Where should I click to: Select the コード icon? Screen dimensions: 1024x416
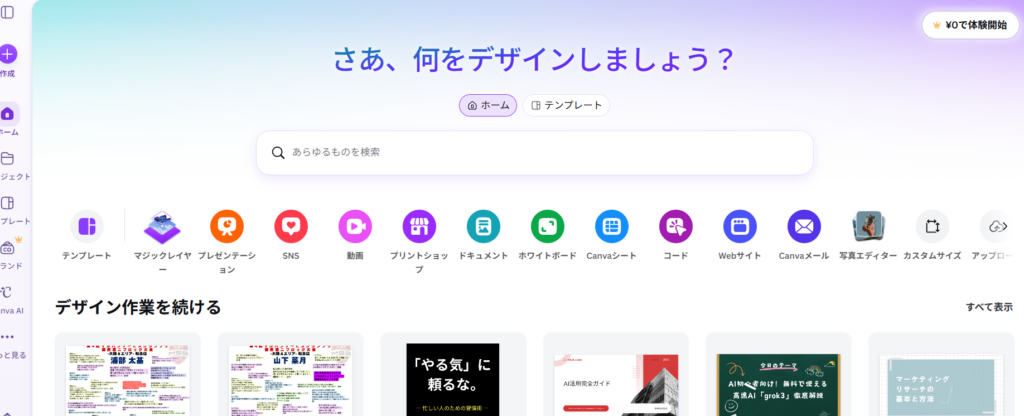pos(675,226)
